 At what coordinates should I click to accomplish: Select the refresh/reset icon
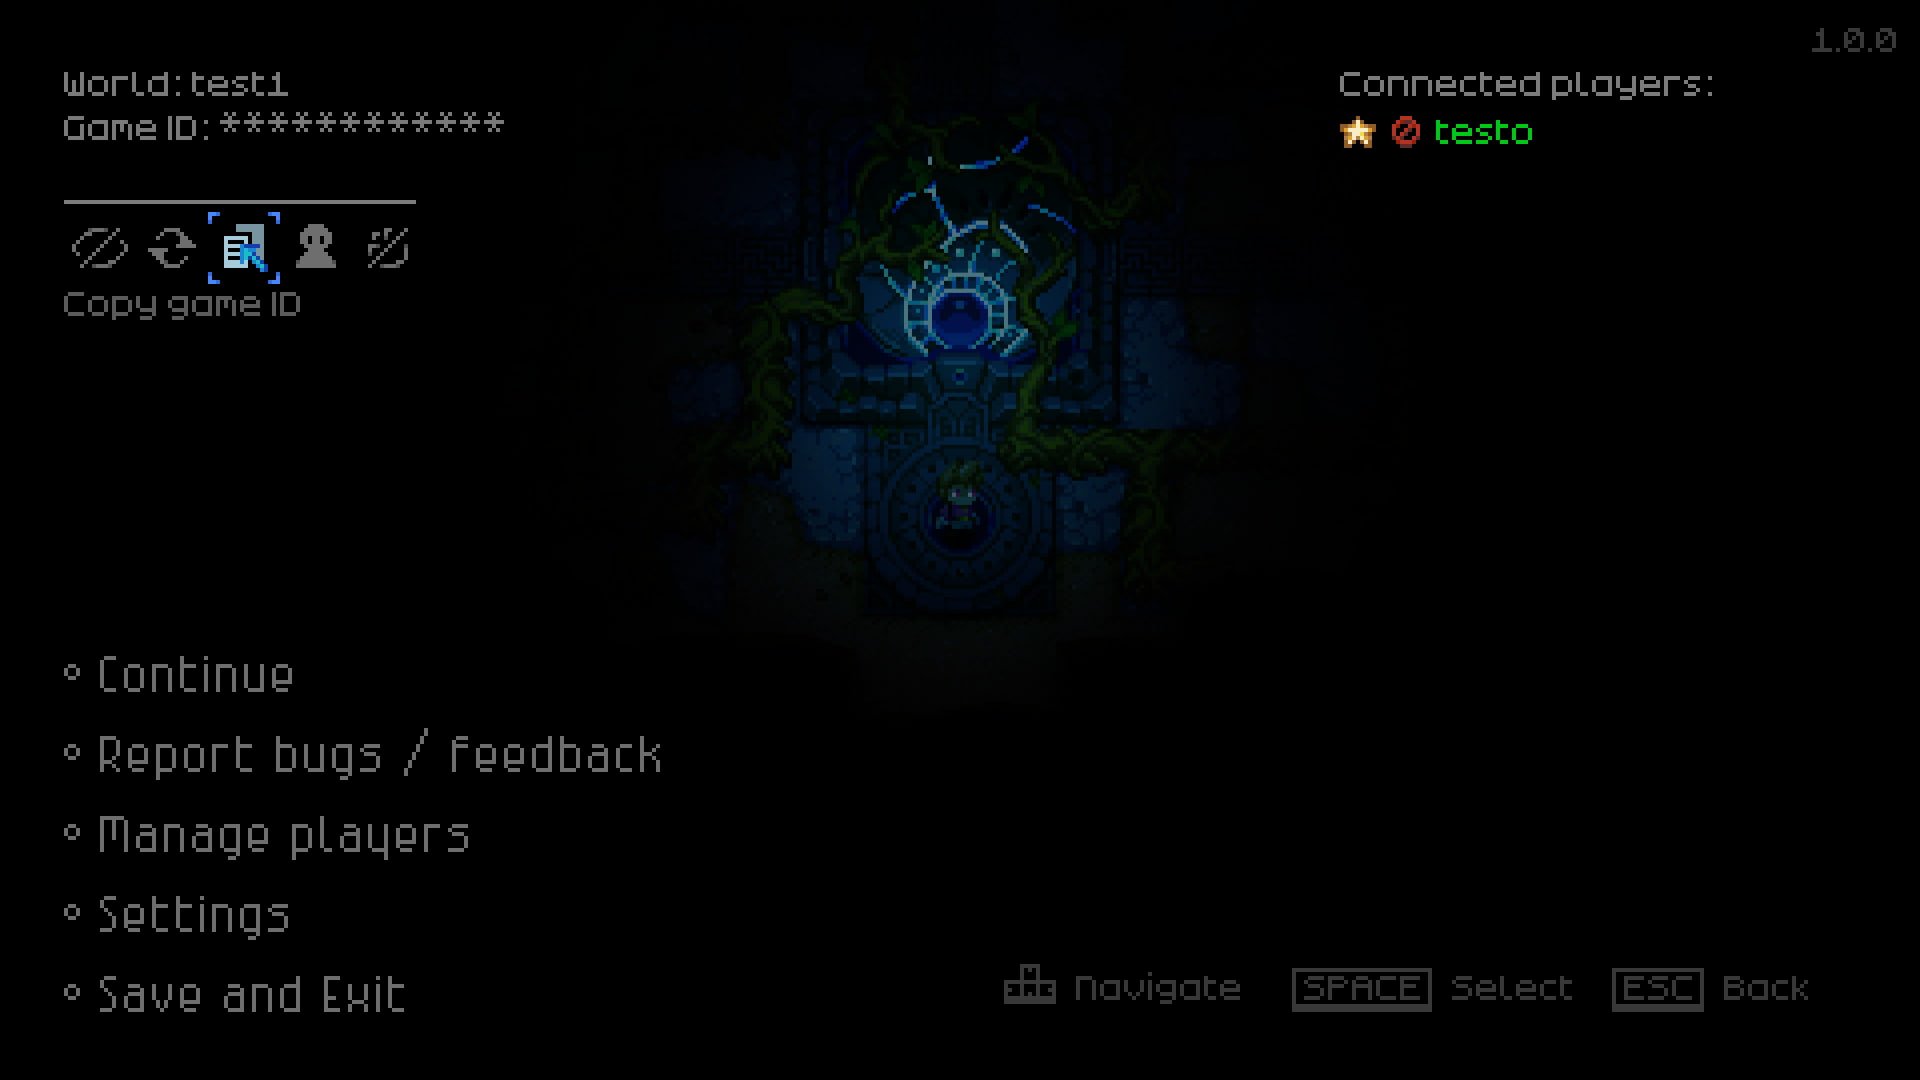tap(170, 248)
